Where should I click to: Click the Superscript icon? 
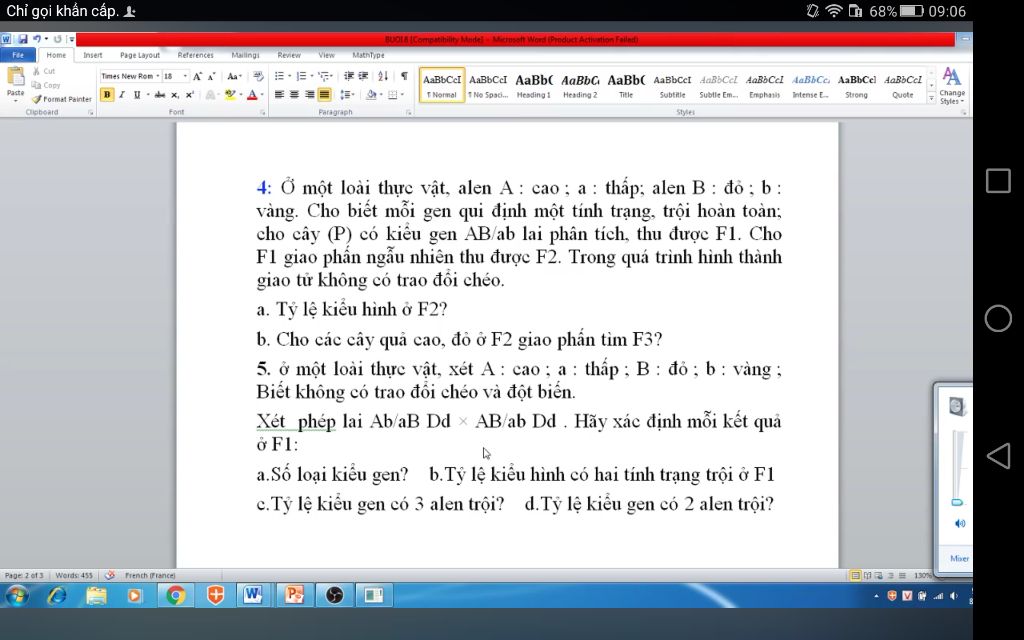[189, 95]
